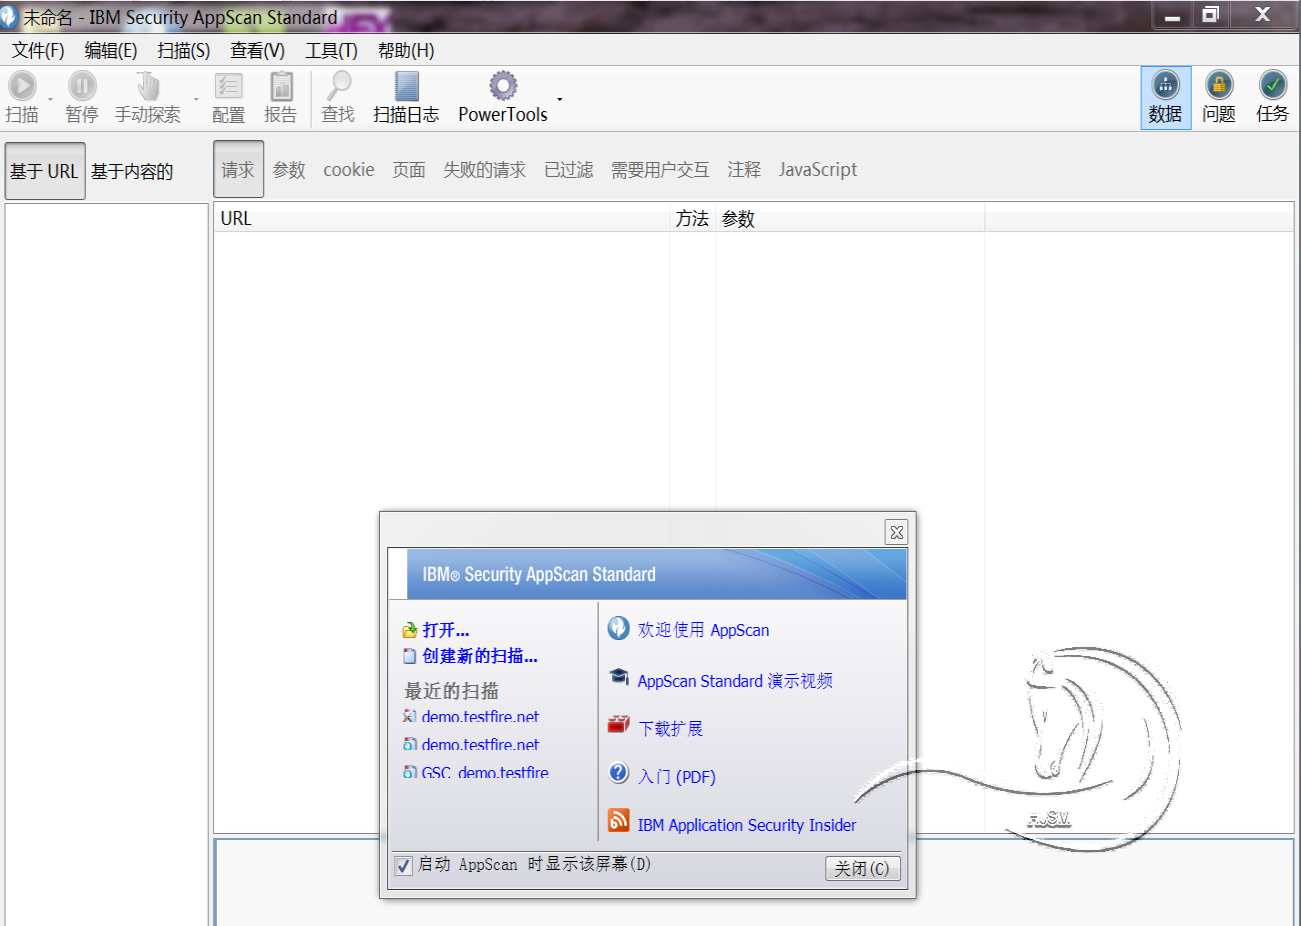Screen dimensions: 1301x926
Task: Open the 报告 report icon
Action: coord(281,86)
